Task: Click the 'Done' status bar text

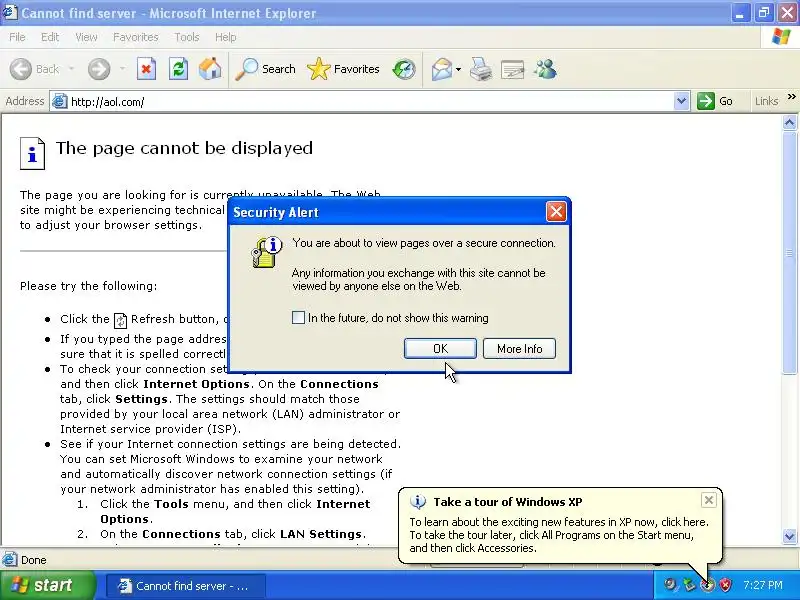Action: pyautogui.click(x=34, y=560)
